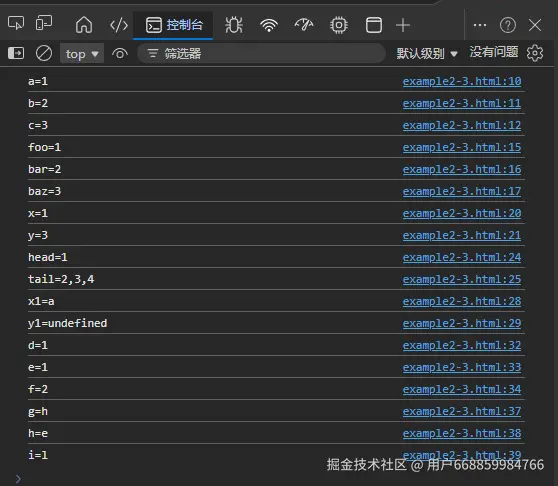Open the three-dot customize menu
The height and width of the screenshot is (486, 558).
[x=480, y=25]
